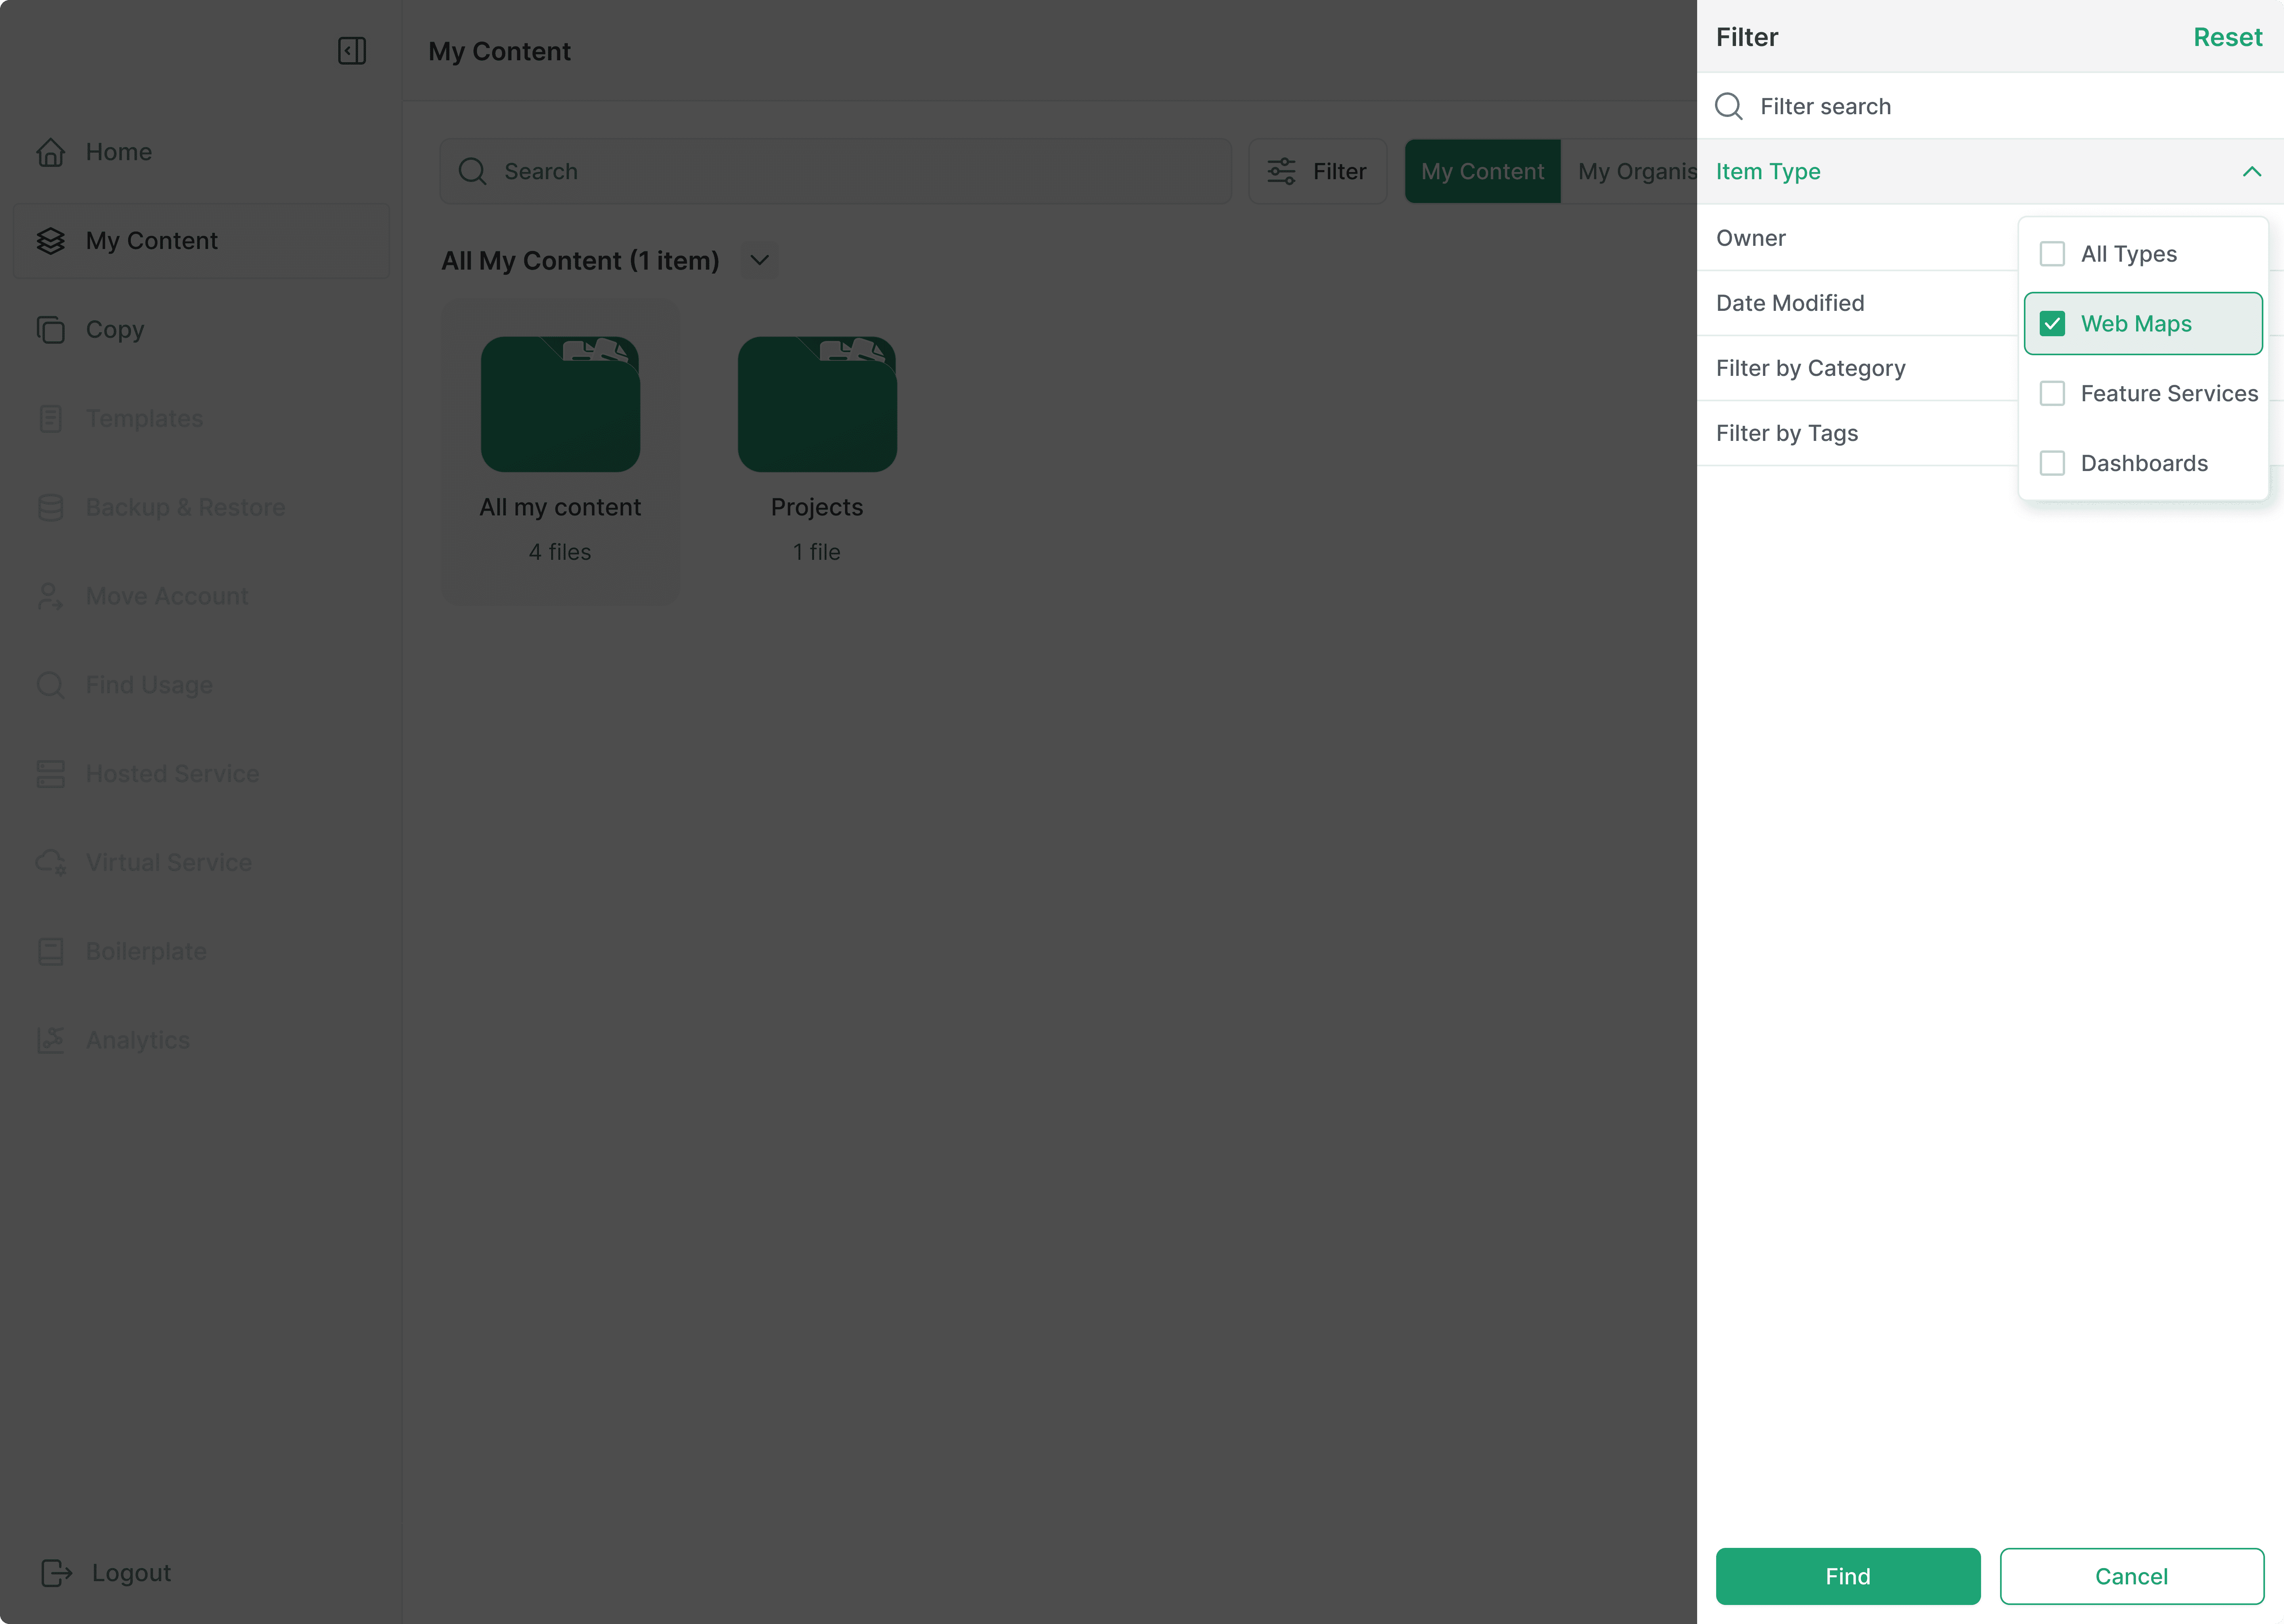
Task: Open the Projects folder thumbnail
Action: click(817, 405)
